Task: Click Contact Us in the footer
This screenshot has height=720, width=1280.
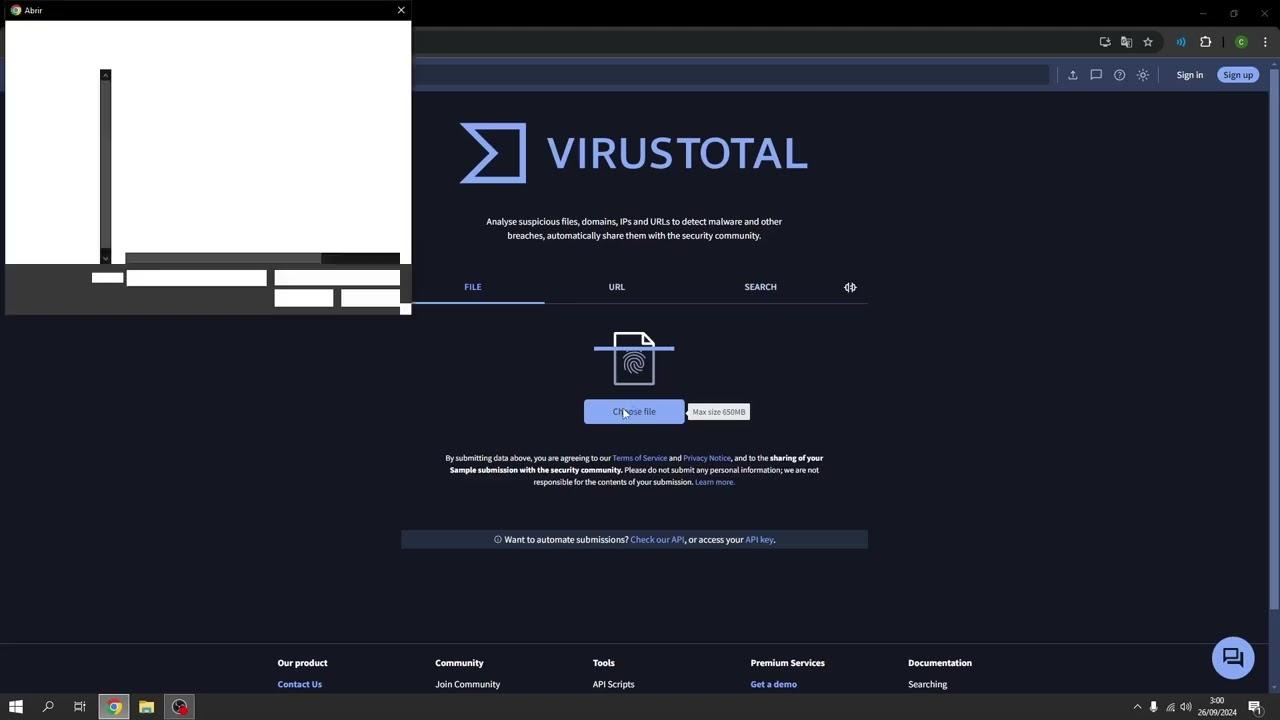Action: [300, 684]
